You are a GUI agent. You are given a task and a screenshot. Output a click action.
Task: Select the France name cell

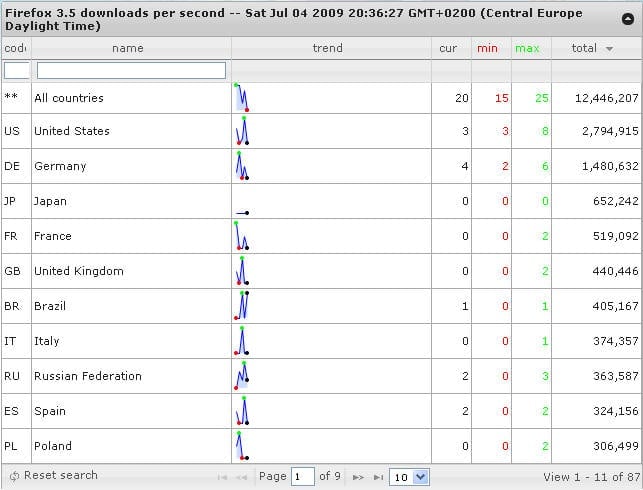131,236
